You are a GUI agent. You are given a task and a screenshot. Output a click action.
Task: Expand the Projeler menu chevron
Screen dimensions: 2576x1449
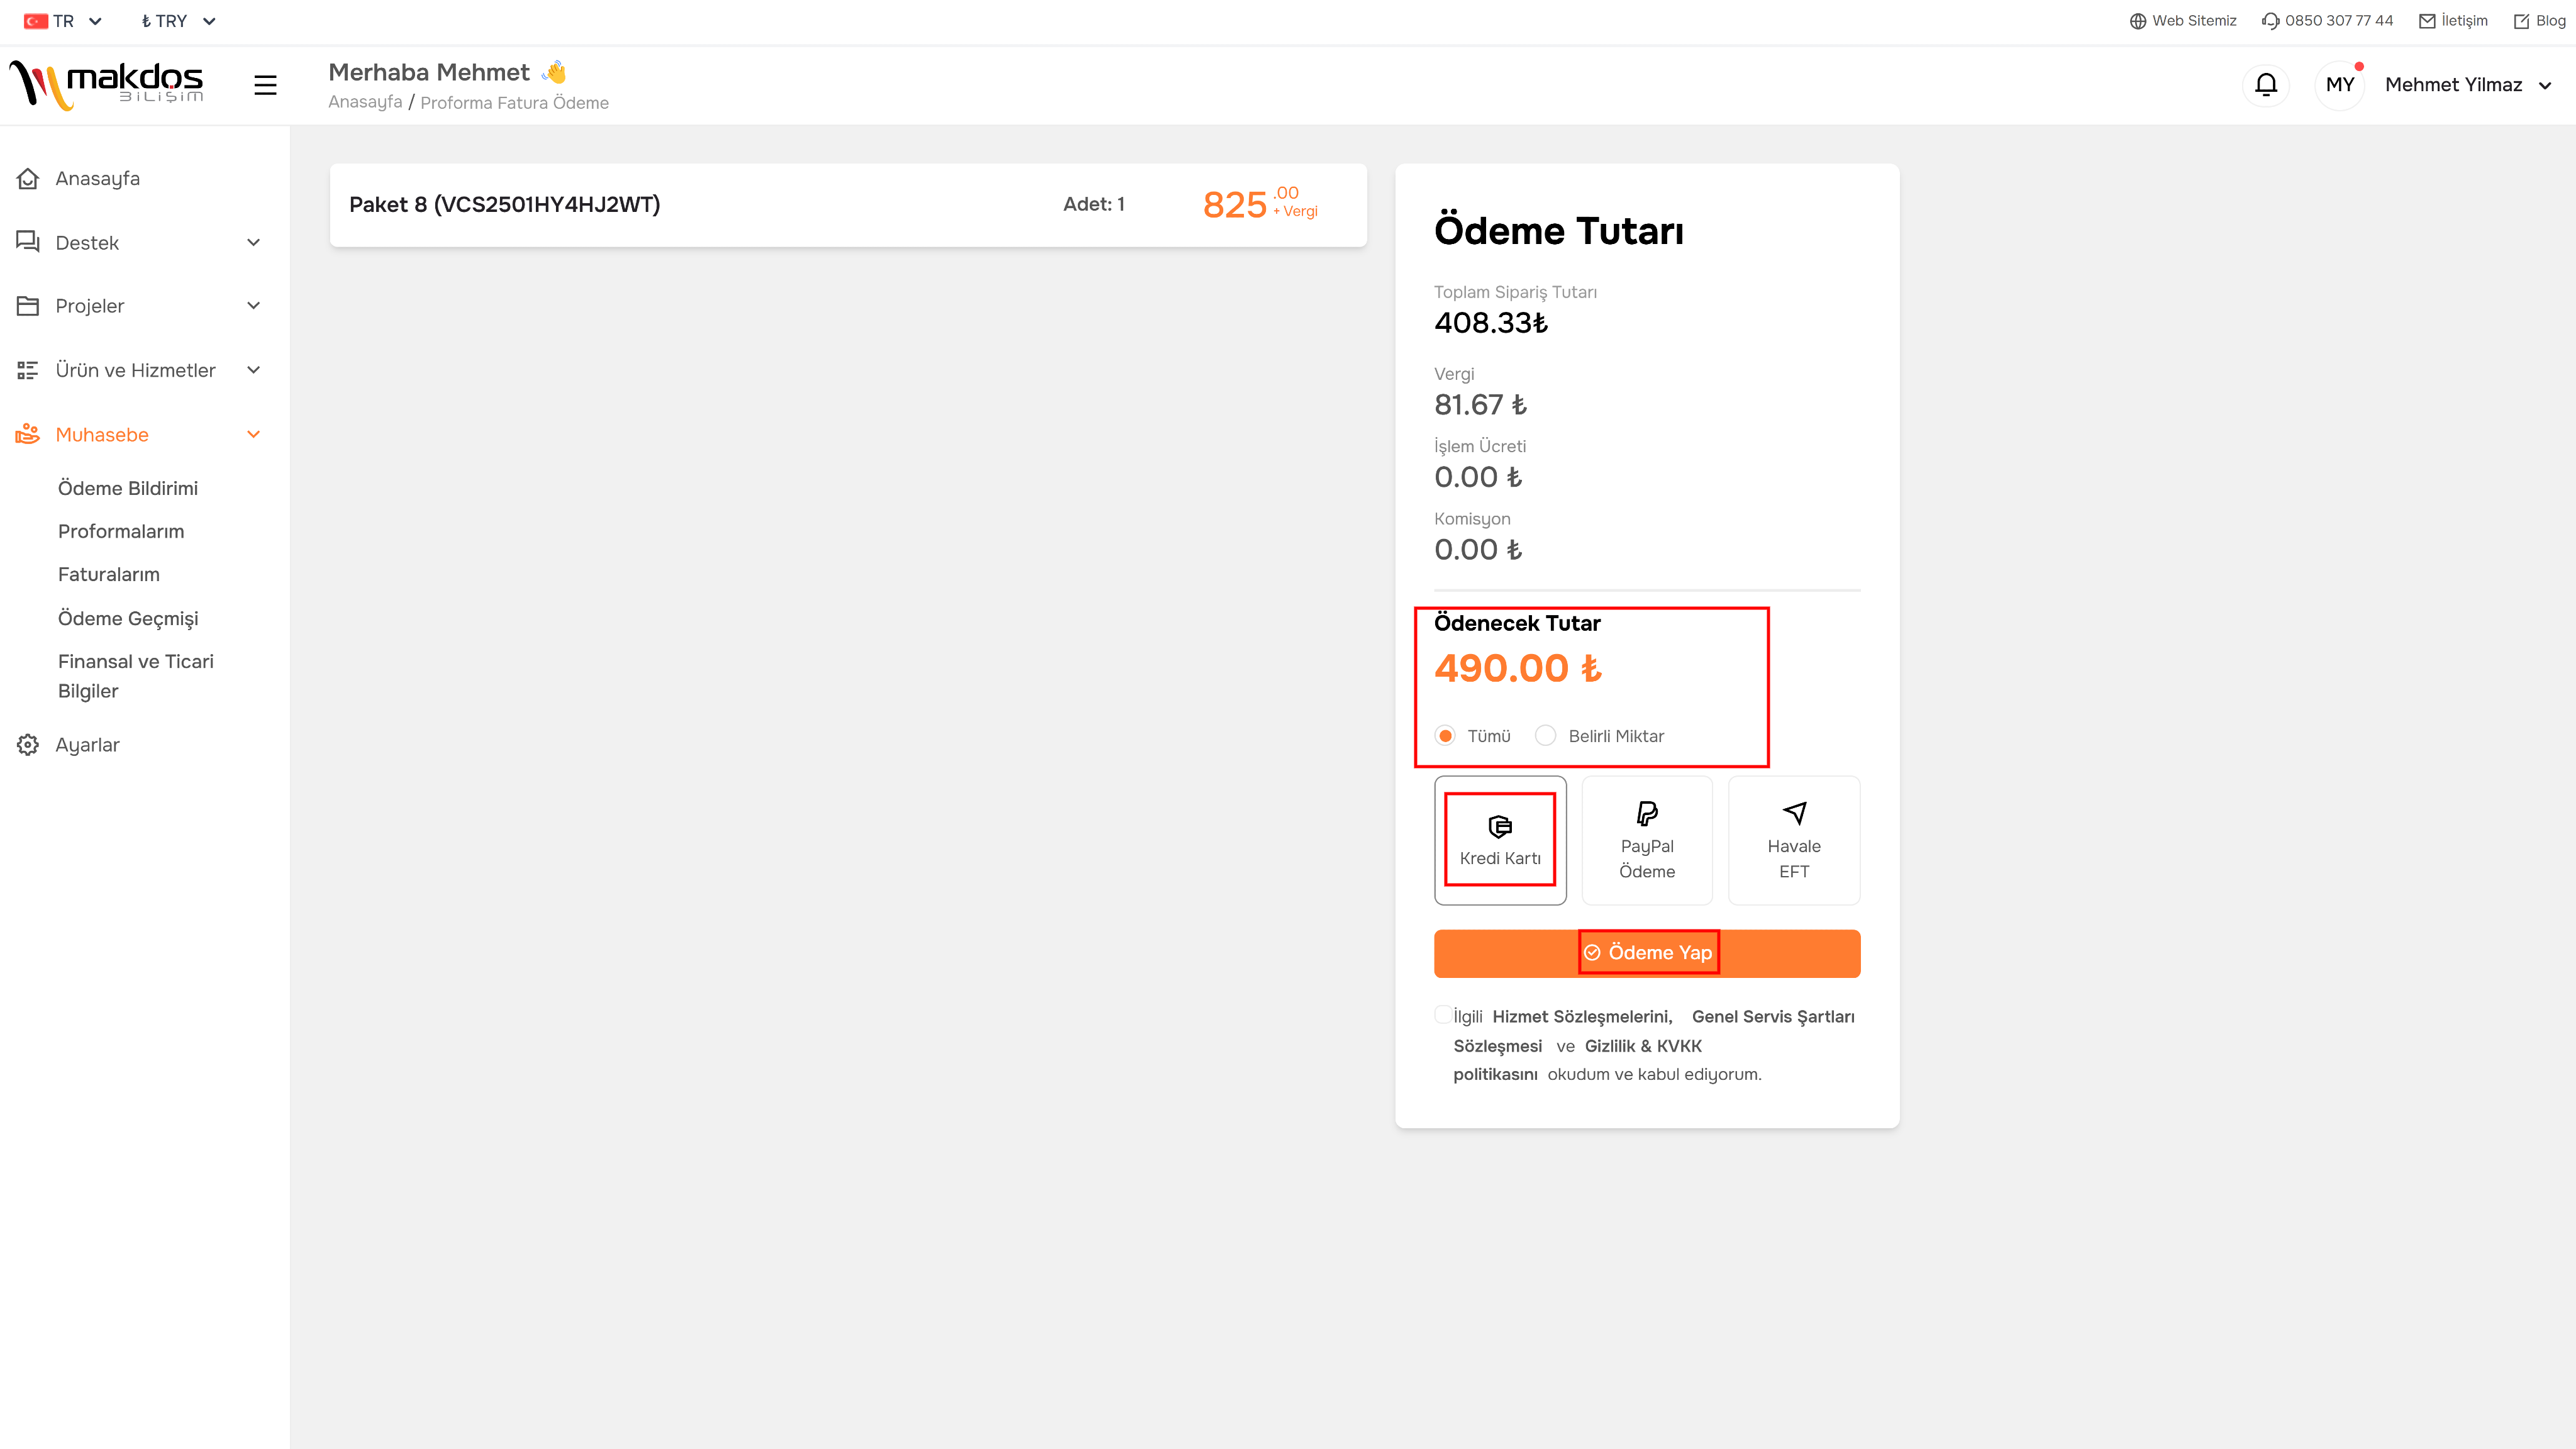click(254, 306)
